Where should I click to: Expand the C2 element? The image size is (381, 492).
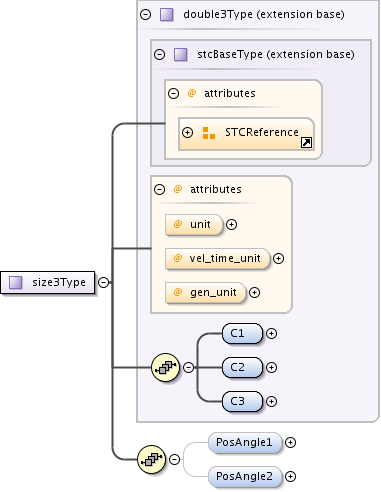point(271,367)
